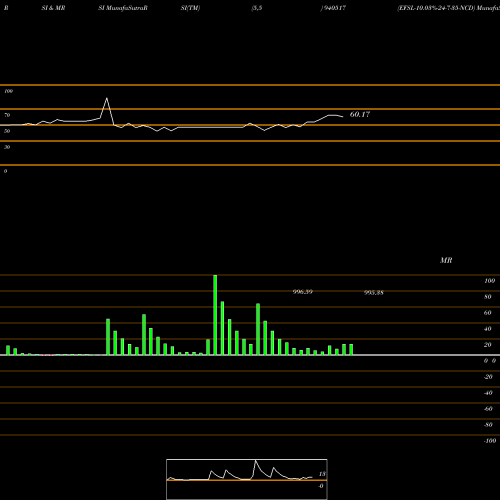The image size is (500, 500).
Task: Click the -60 label on the MR axis
Action: [x=488, y=409]
